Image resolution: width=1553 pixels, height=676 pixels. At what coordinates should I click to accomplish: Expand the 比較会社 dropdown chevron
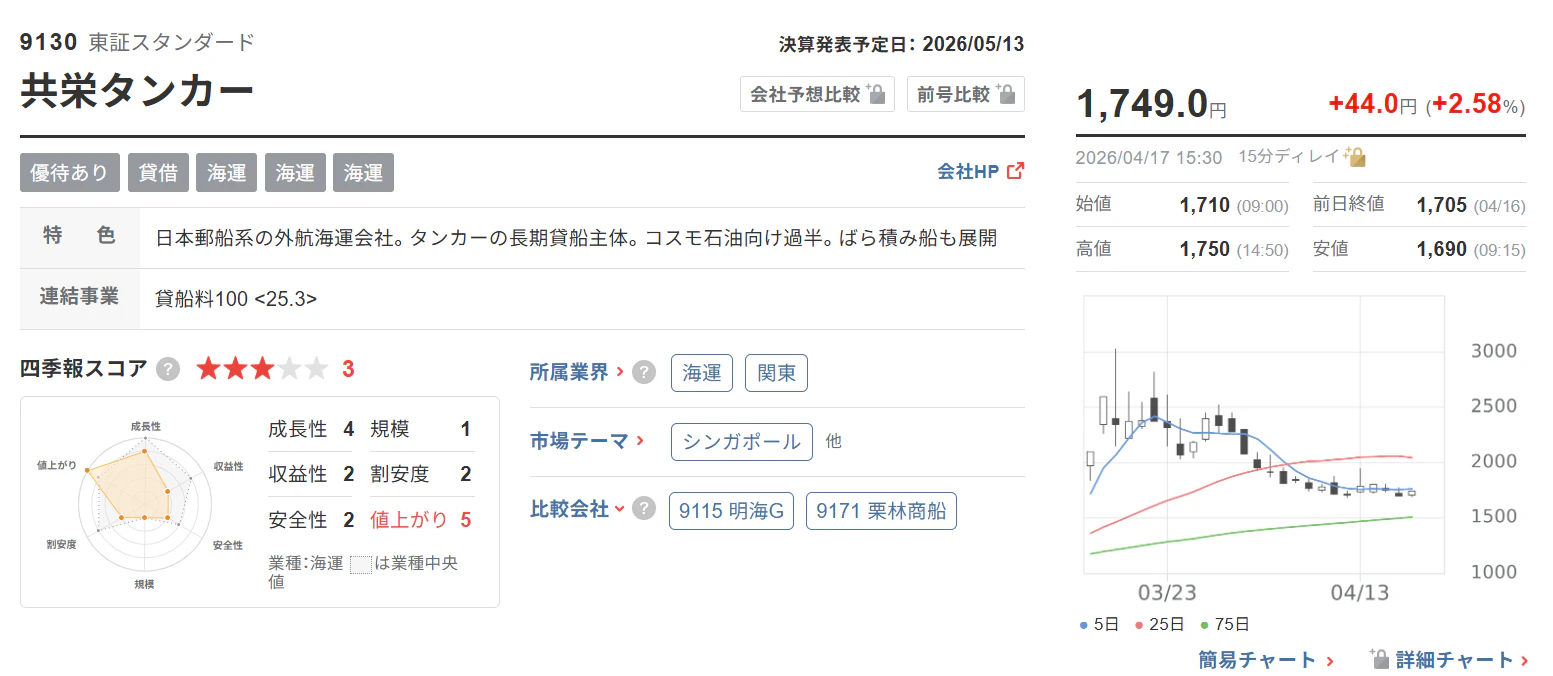click(620, 509)
